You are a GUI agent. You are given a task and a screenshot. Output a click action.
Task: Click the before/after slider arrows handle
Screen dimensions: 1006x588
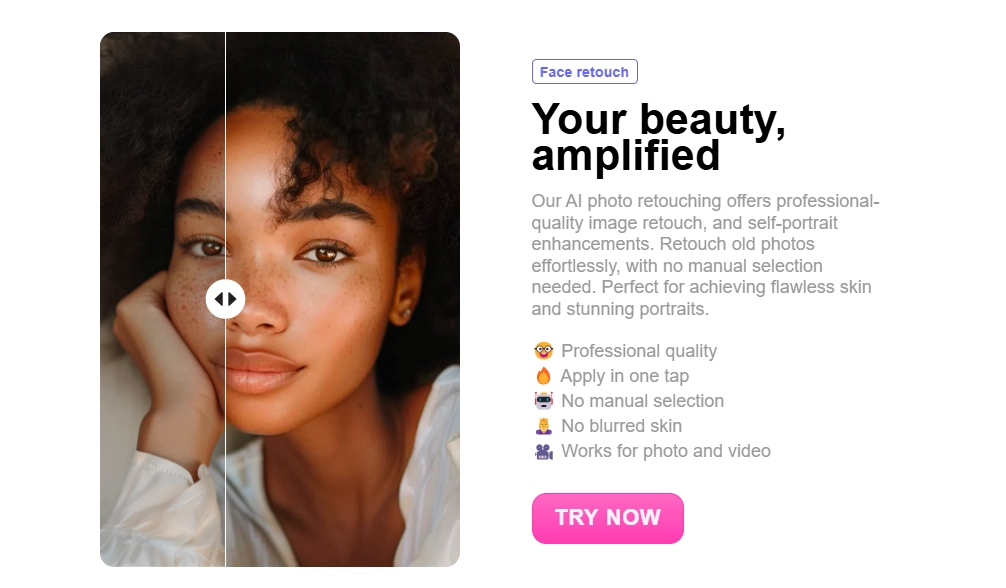click(226, 299)
